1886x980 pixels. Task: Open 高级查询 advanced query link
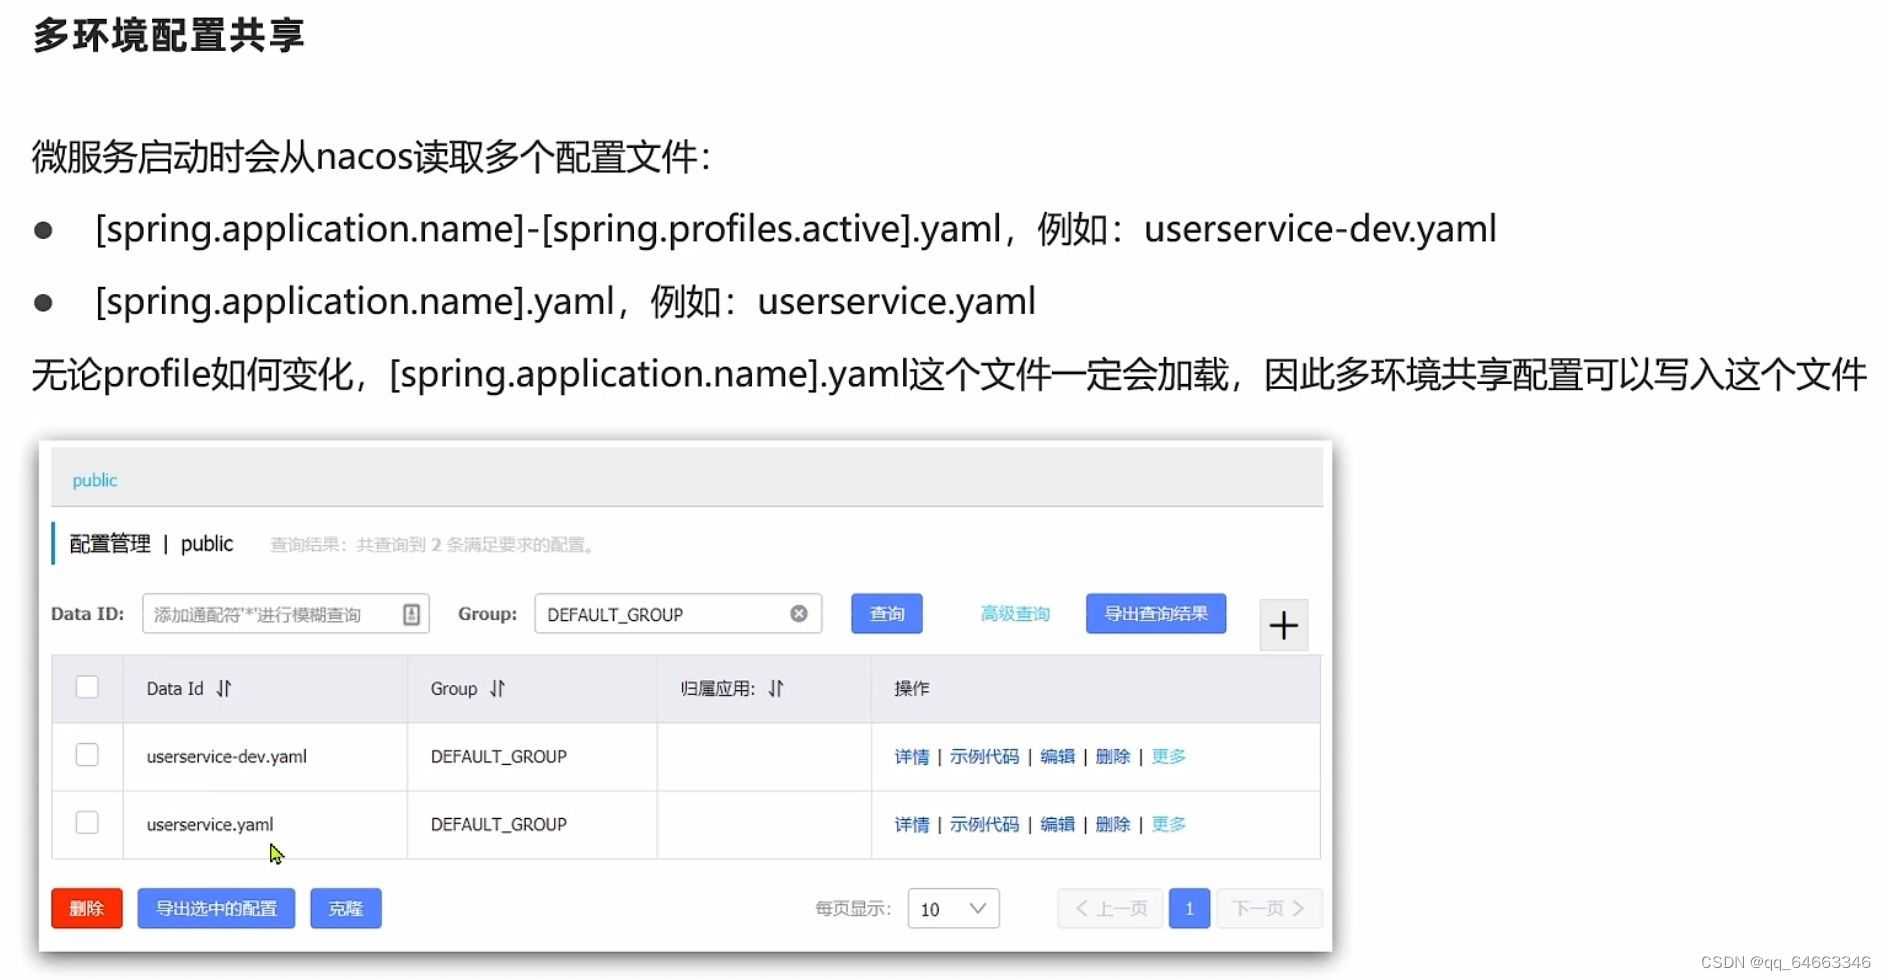1015,614
